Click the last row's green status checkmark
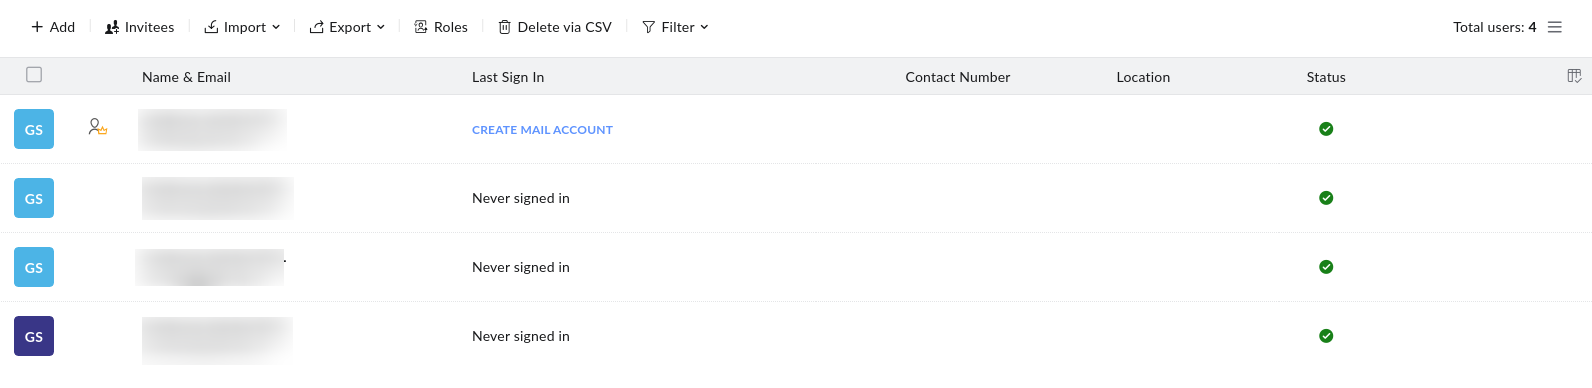 click(1326, 336)
